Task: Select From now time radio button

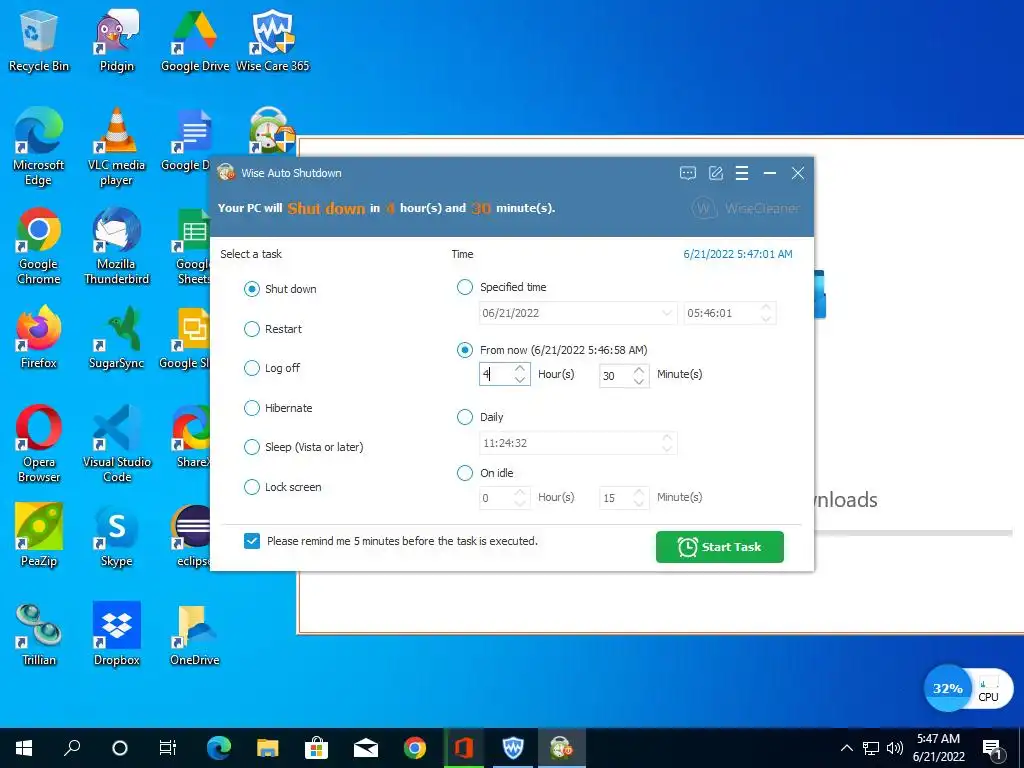Action: (464, 350)
